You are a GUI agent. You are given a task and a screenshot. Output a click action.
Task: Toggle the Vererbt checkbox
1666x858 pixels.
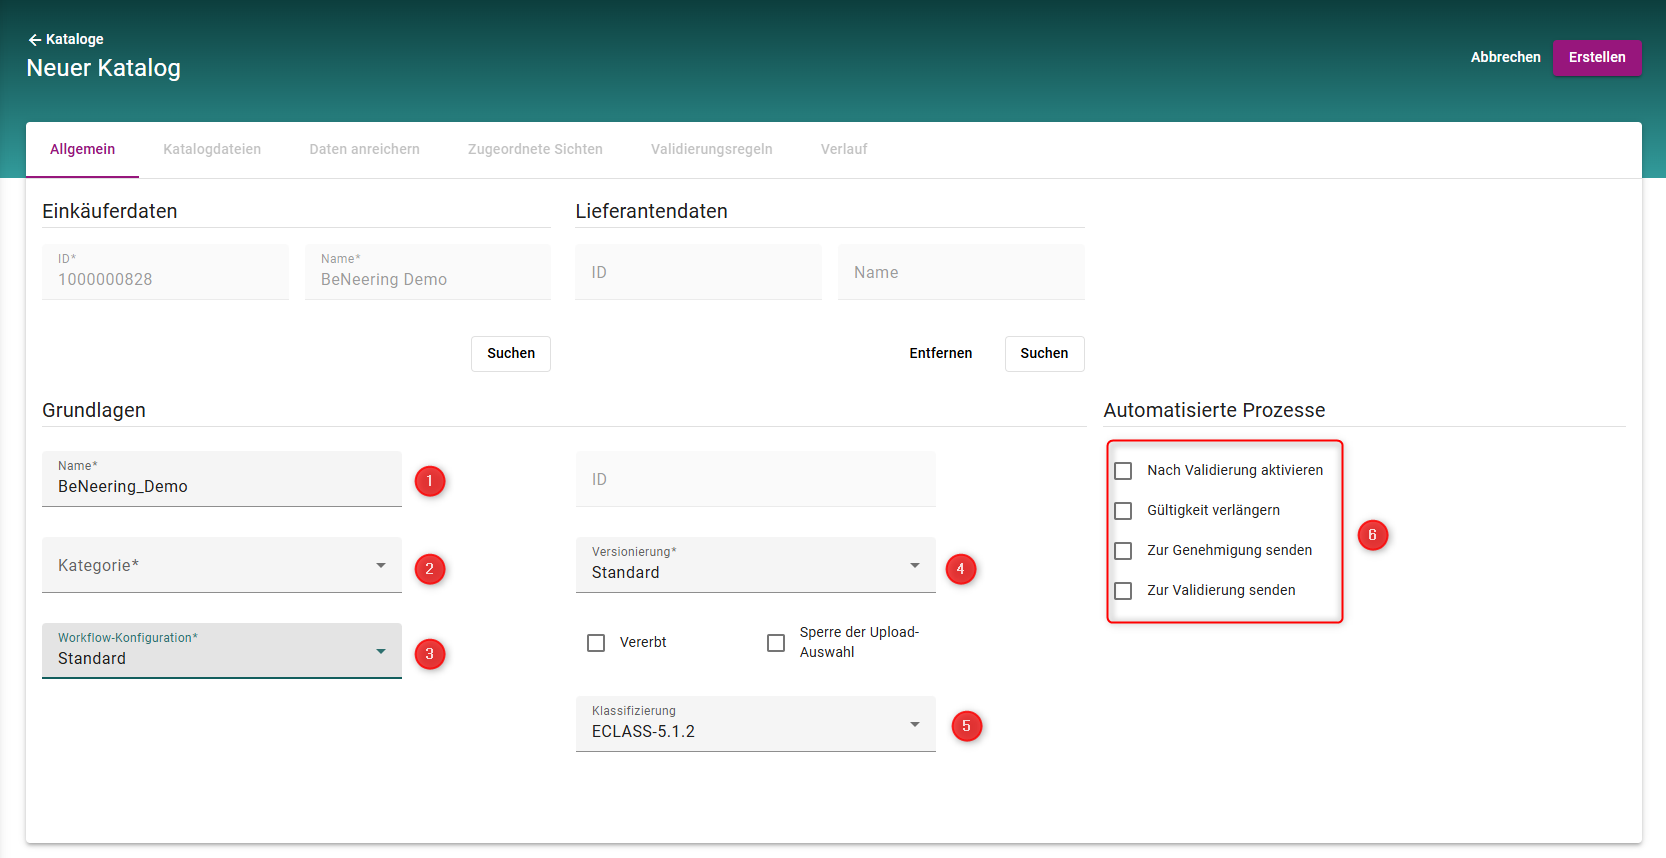click(596, 643)
